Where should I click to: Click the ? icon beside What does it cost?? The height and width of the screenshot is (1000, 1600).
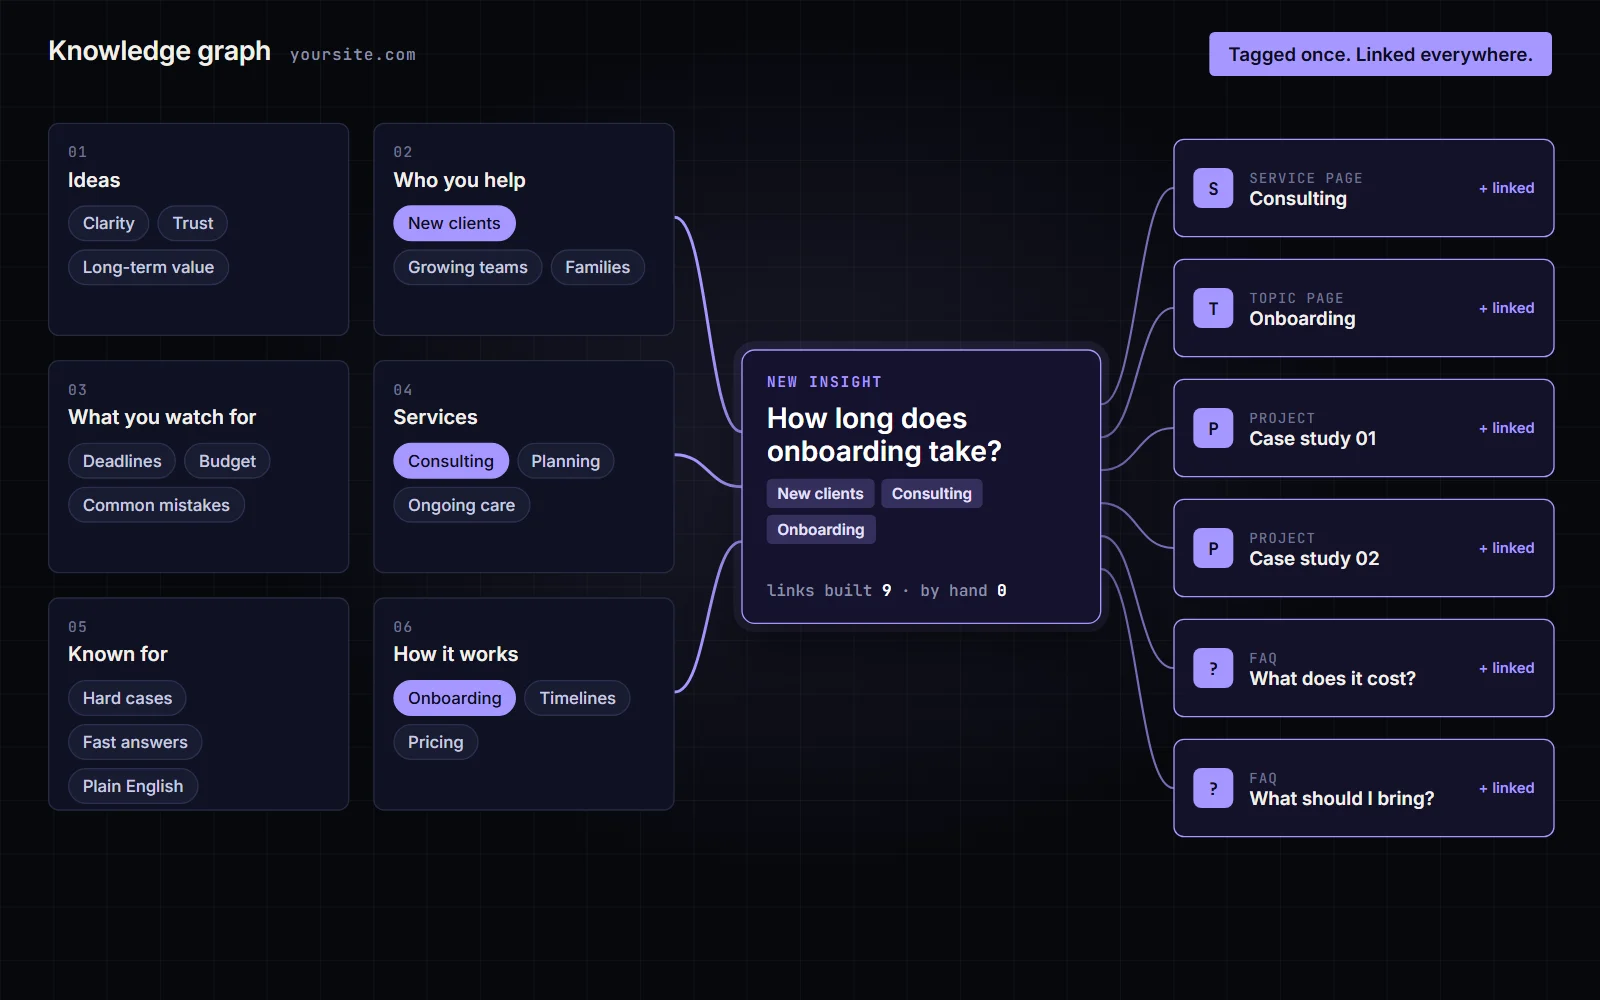[x=1213, y=668]
